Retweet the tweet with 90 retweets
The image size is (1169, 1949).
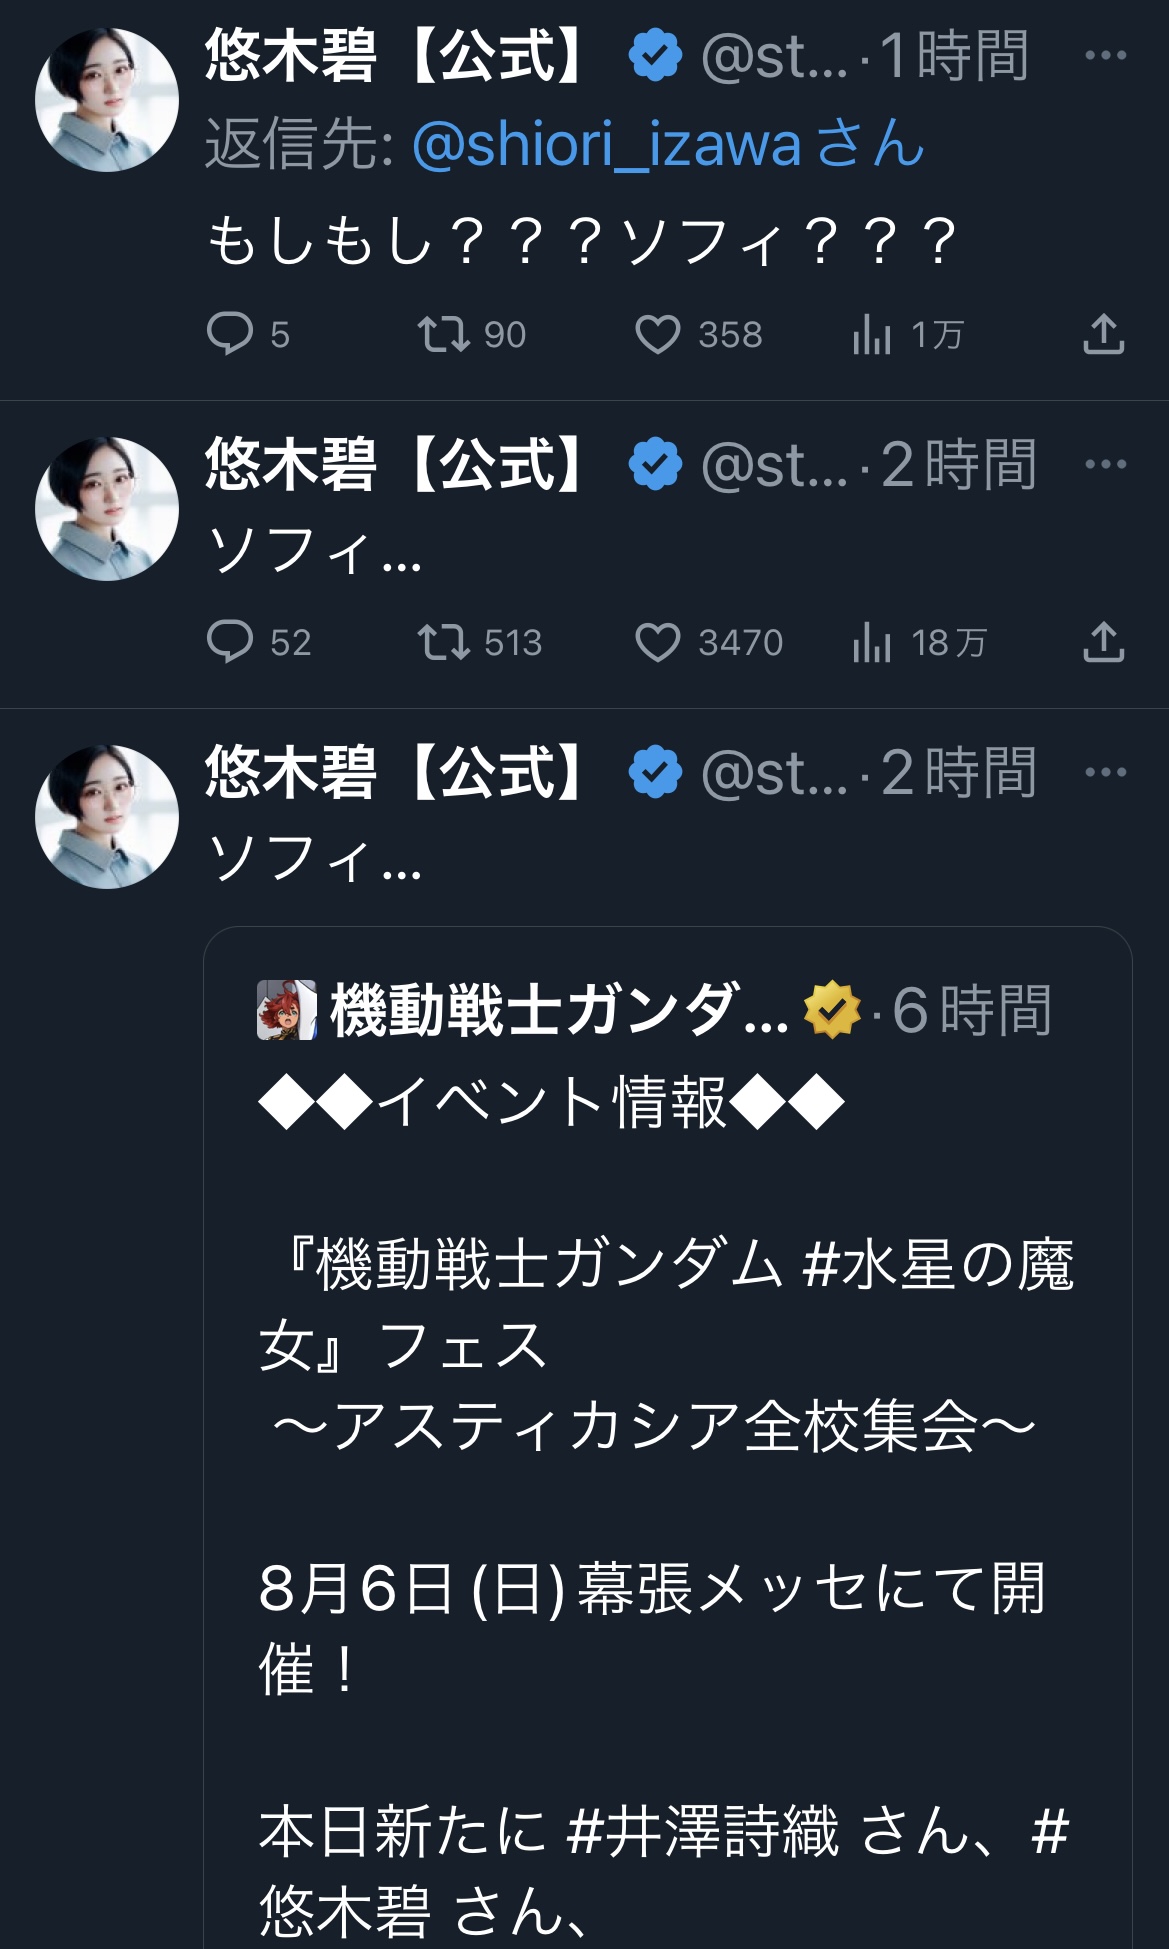(443, 334)
